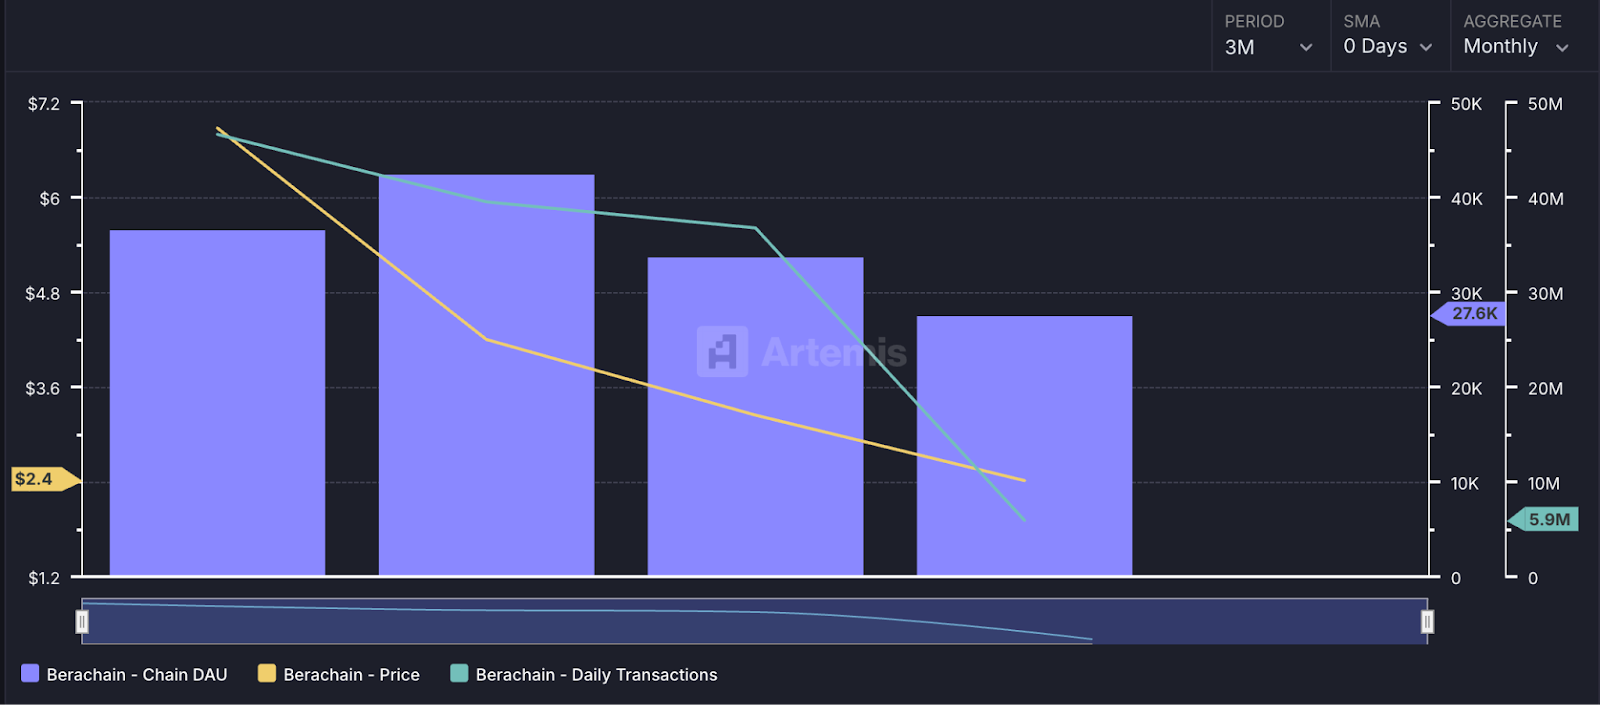
Task: Click the right range selector handle
Action: point(1427,622)
